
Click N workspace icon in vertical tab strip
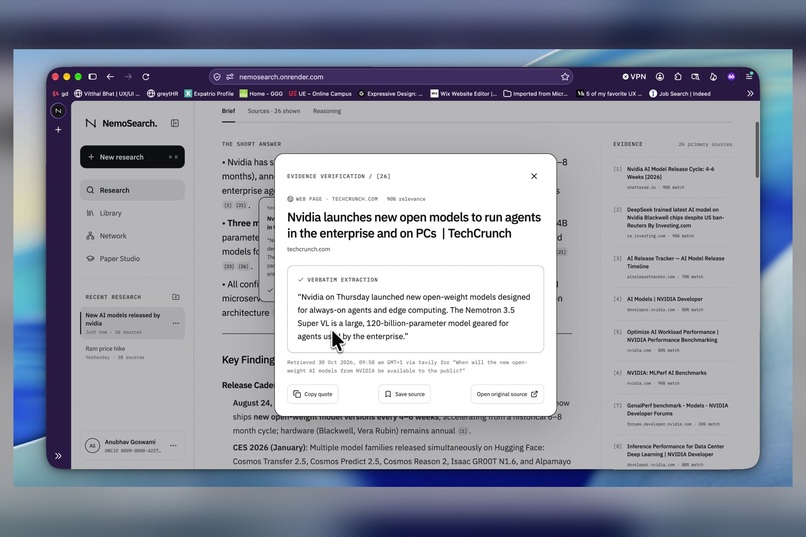pos(58,110)
